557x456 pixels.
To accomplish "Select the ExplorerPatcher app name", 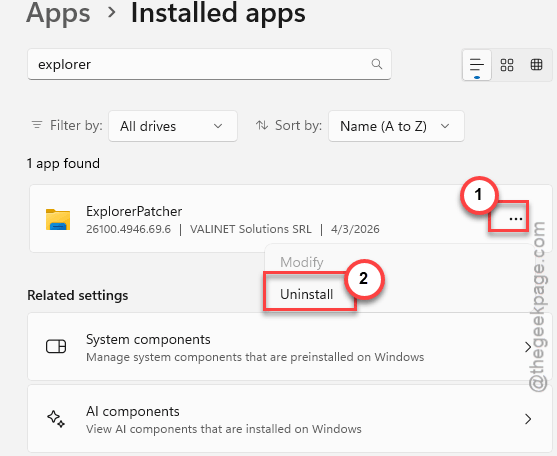I will pyautogui.click(x=134, y=211).
